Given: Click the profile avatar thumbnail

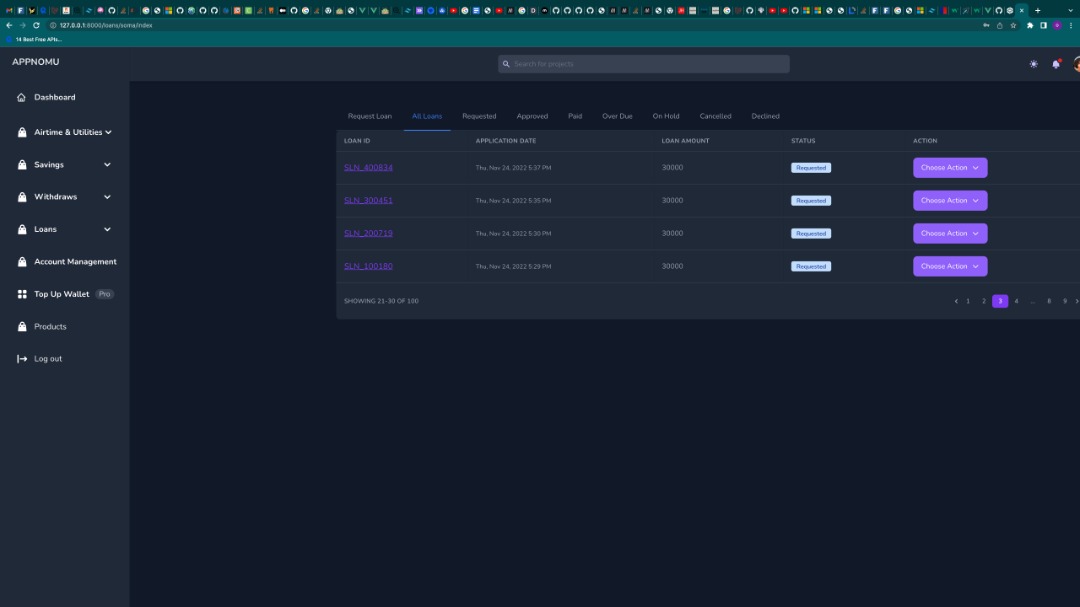Looking at the screenshot, I should pyautogui.click(x=1077, y=63).
